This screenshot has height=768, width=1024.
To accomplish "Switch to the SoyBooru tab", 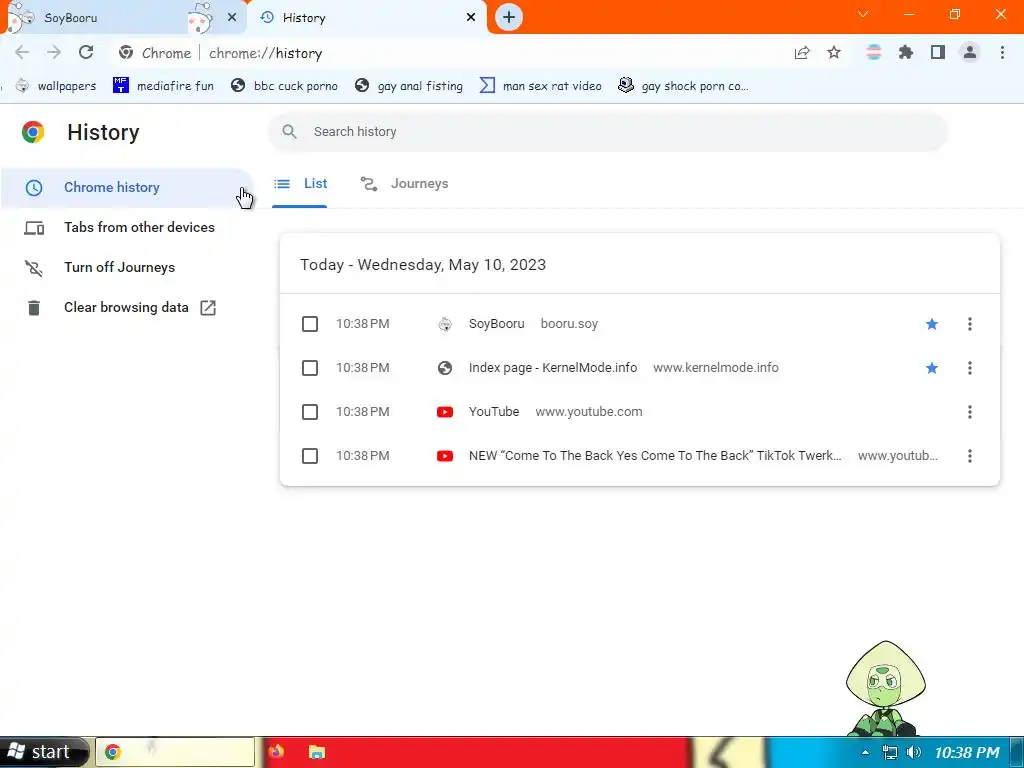I will [124, 18].
